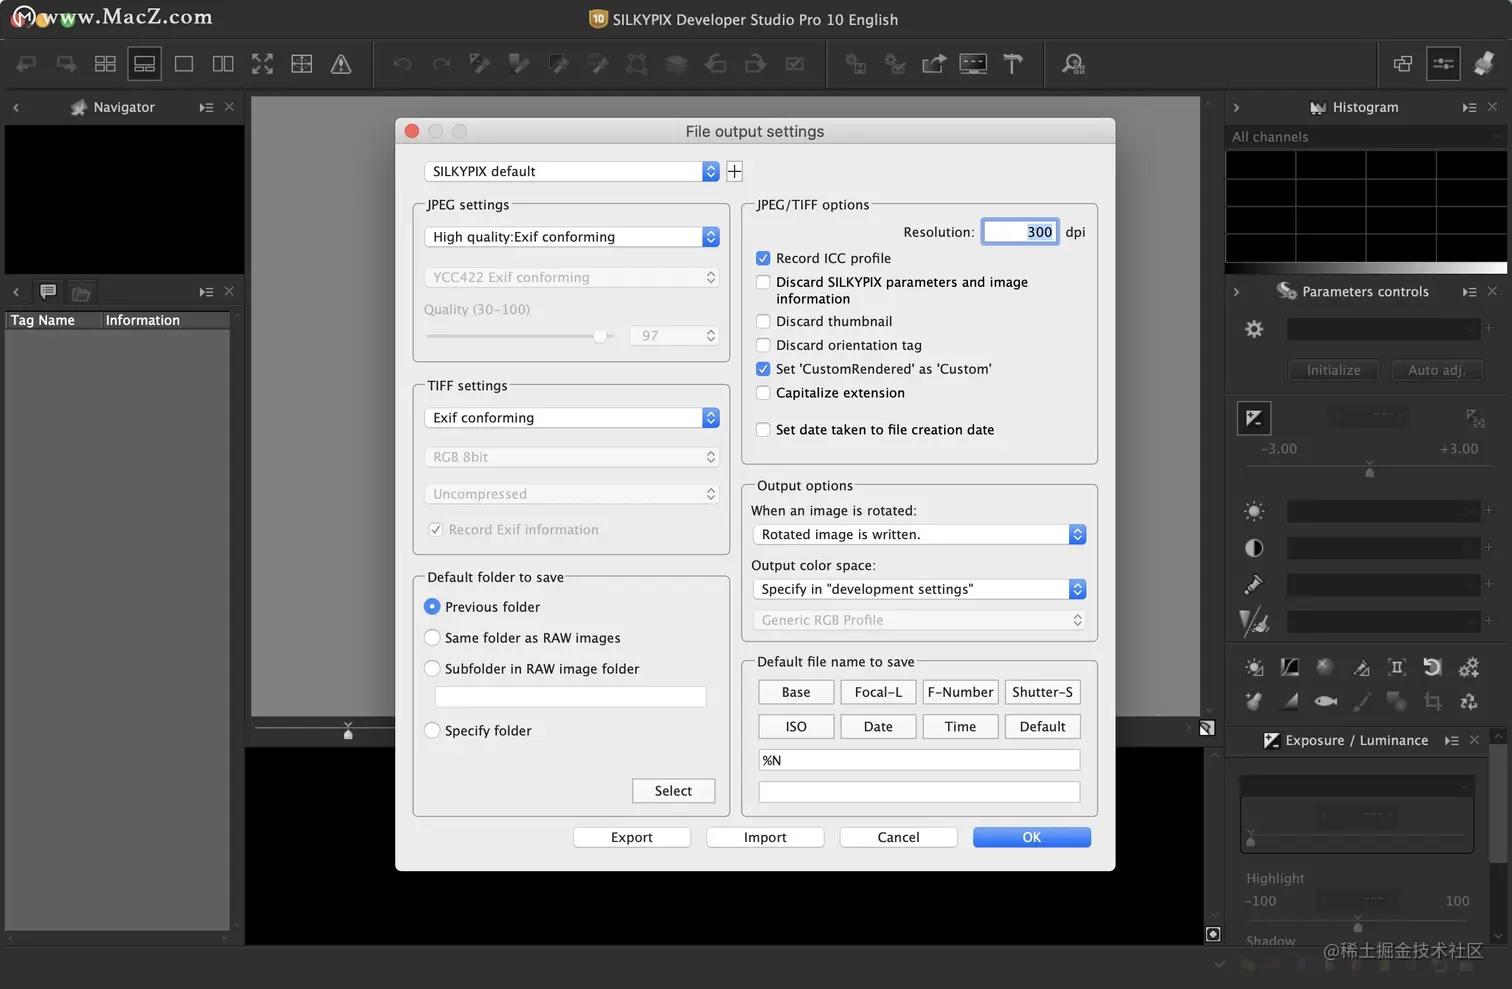Screen dimensions: 1512x989
Task: Click the redo arrow in the toolbar
Action: pyautogui.click(x=441, y=64)
